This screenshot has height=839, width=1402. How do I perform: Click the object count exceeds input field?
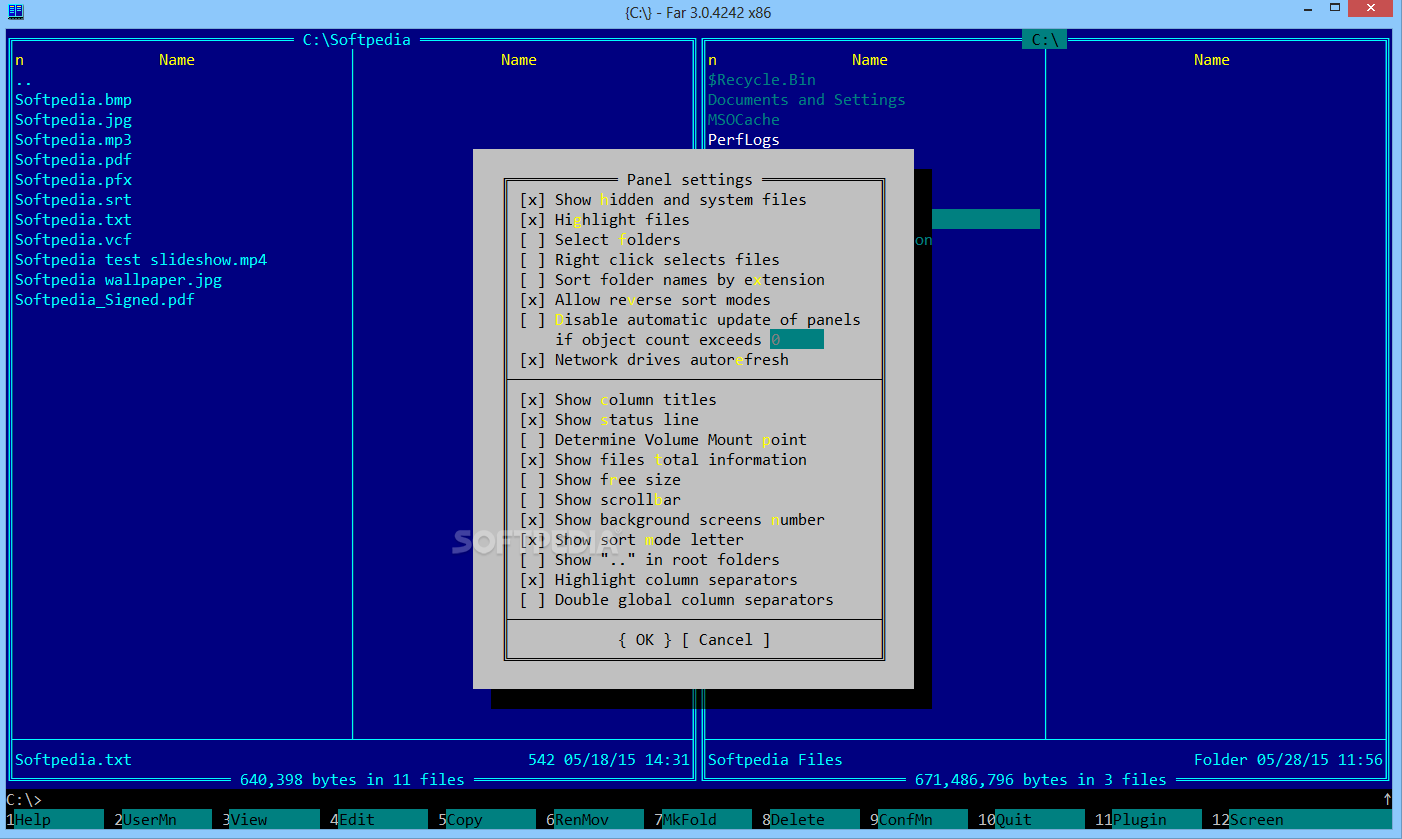[797, 340]
